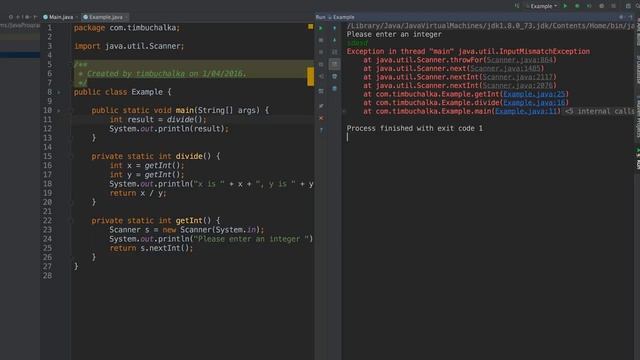Toggle the Pin Tab icon in Run panel
Screen dimensions: 640x360
point(321,106)
